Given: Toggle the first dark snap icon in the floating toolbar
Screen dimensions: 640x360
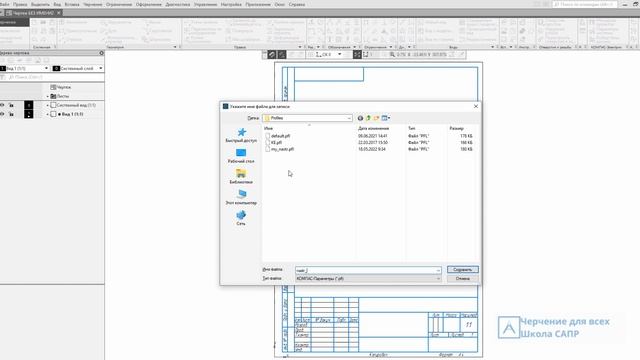Looking at the screenshot, I should (272, 54).
